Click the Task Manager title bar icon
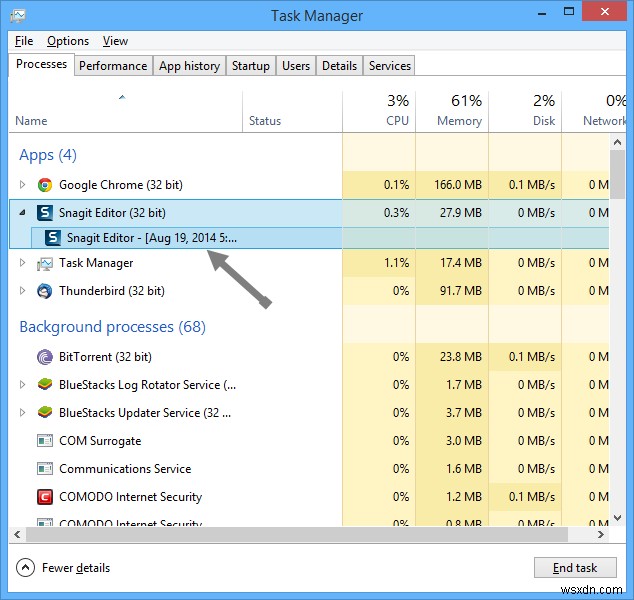Viewport: 634px width, 600px height. point(18,16)
